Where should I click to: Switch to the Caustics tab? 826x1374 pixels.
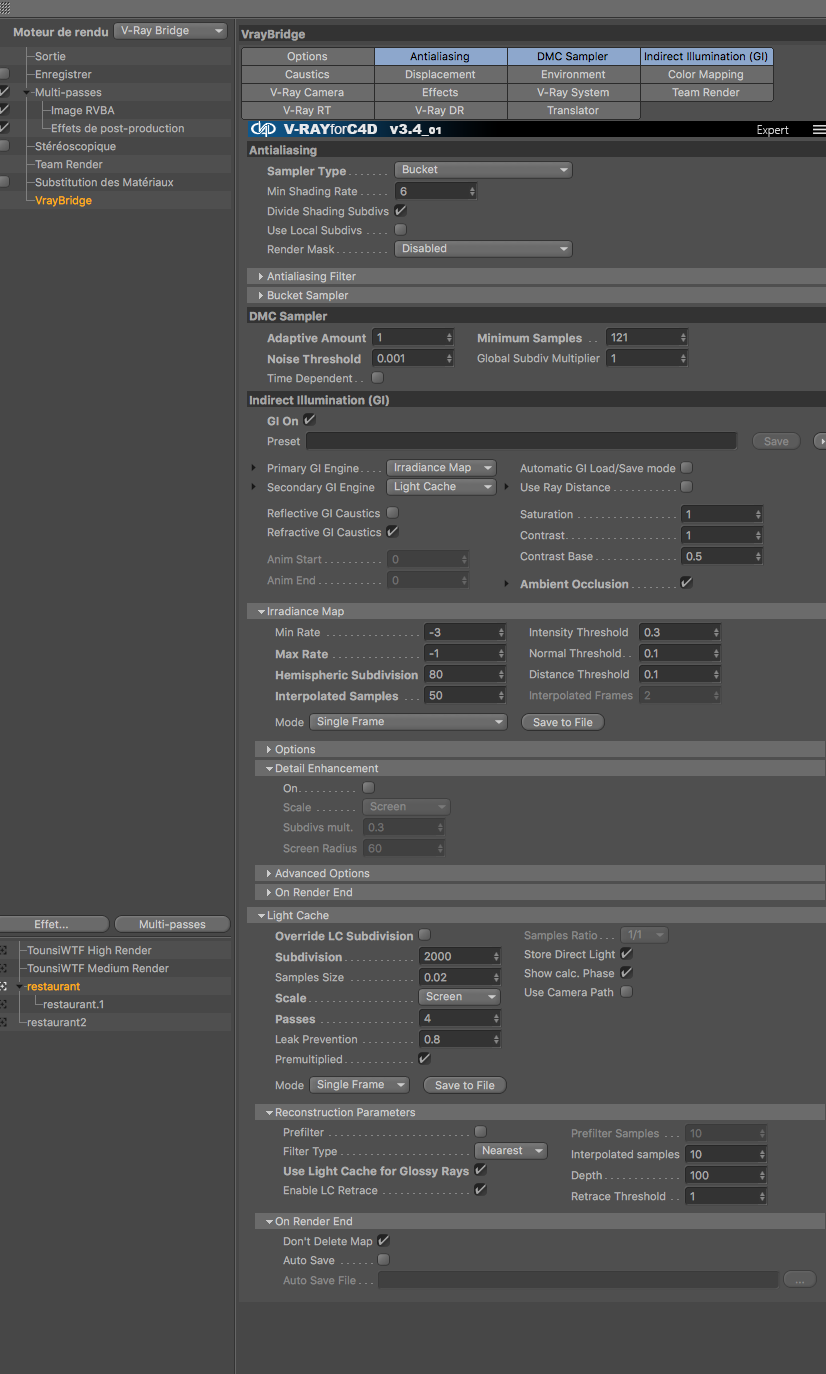coord(307,75)
